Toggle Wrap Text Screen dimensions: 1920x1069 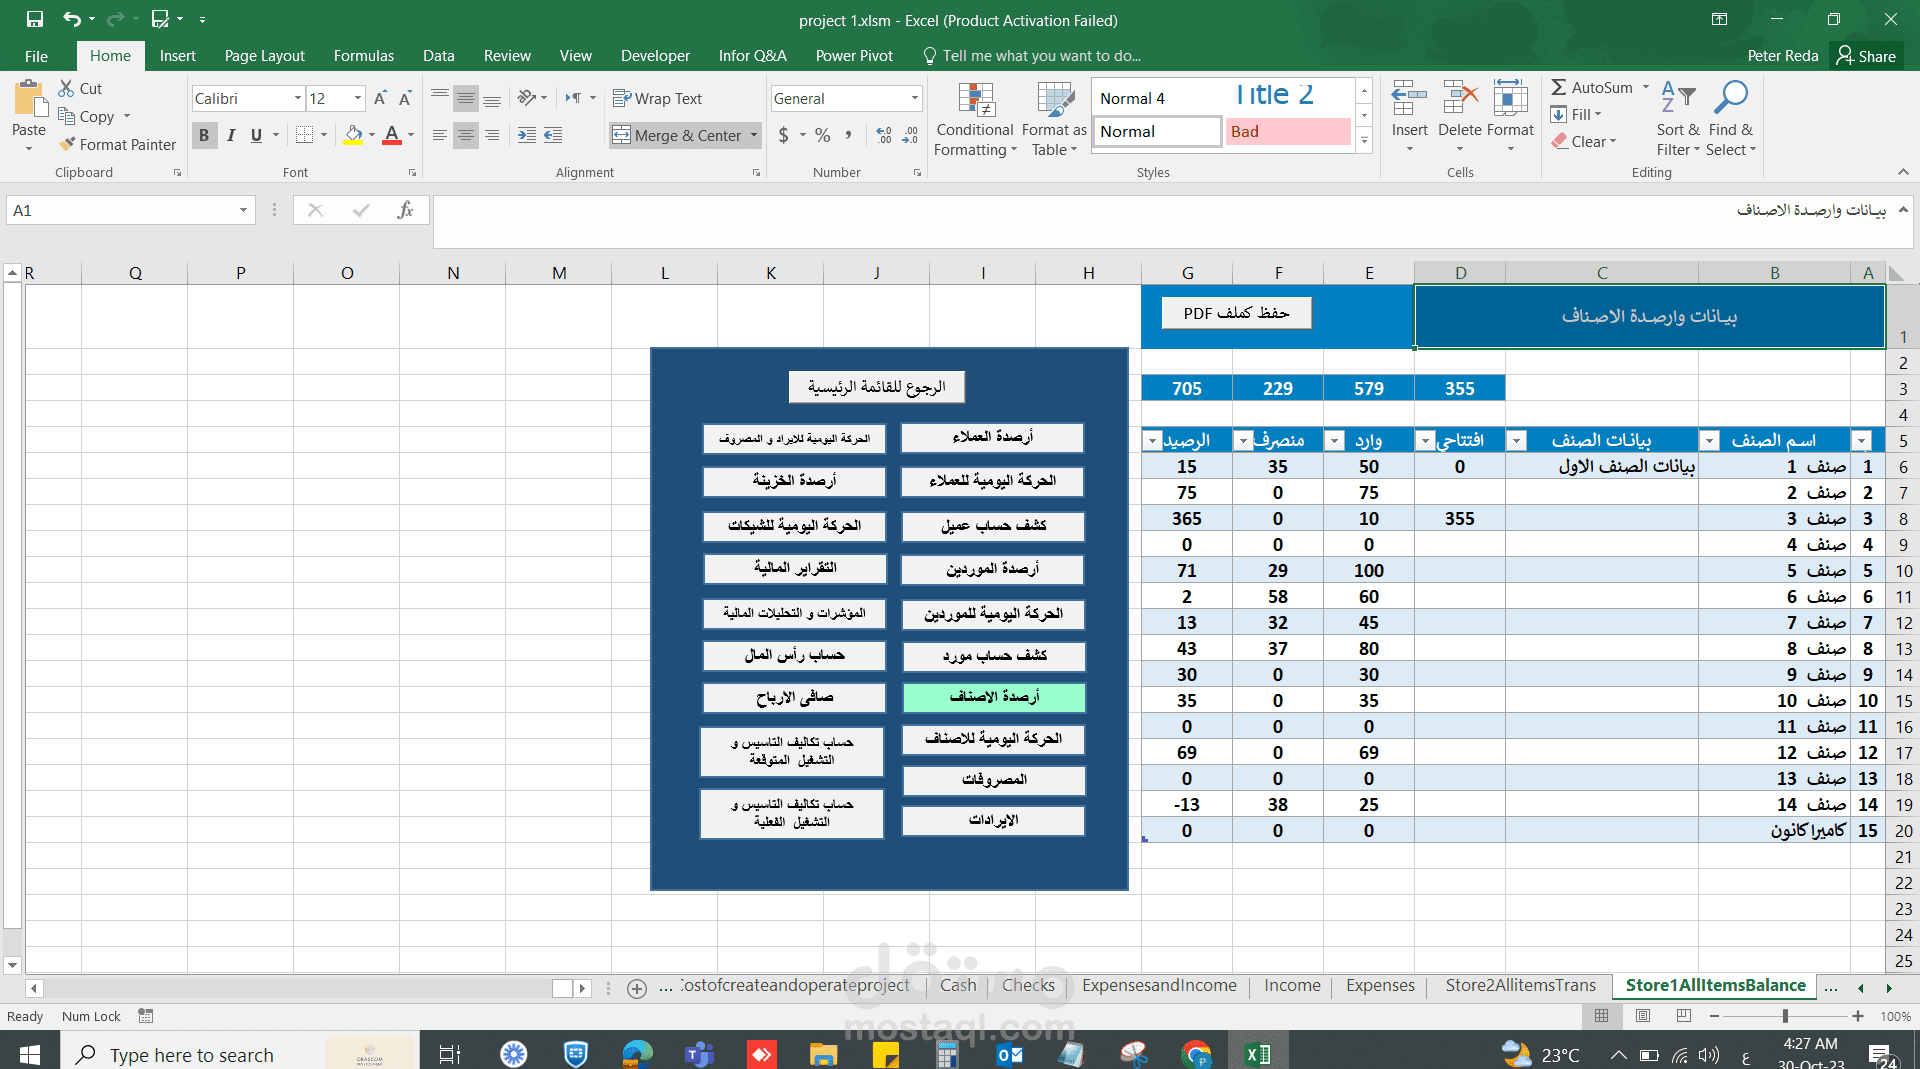click(x=657, y=98)
